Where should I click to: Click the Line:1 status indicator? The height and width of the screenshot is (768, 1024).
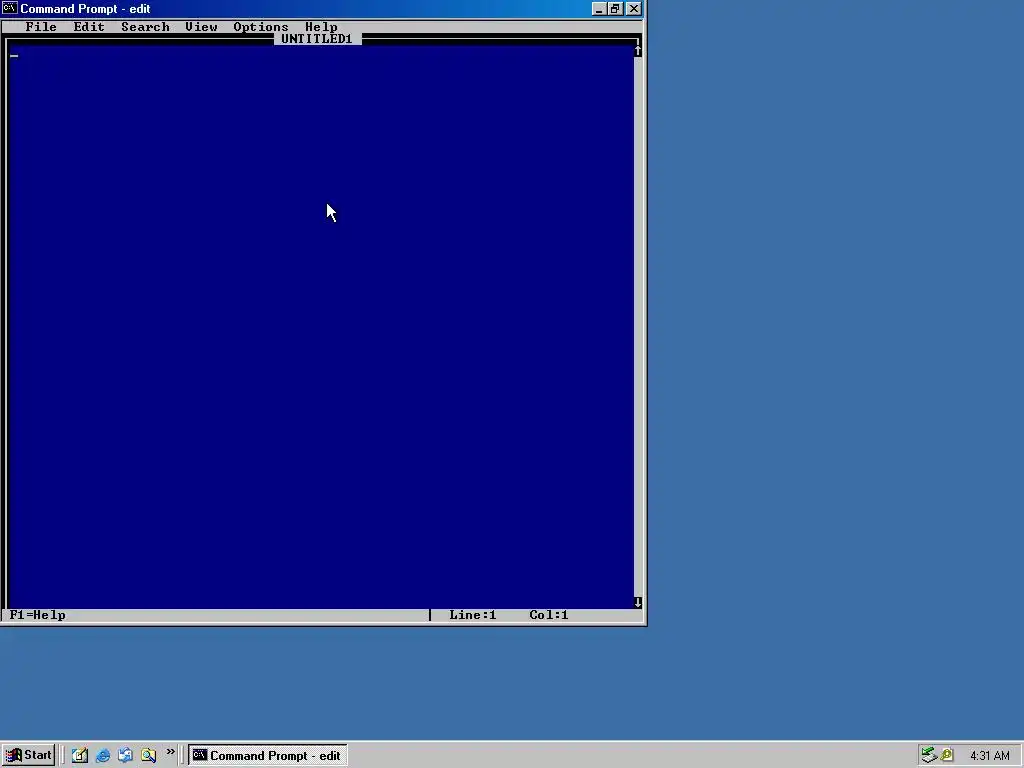tap(473, 615)
